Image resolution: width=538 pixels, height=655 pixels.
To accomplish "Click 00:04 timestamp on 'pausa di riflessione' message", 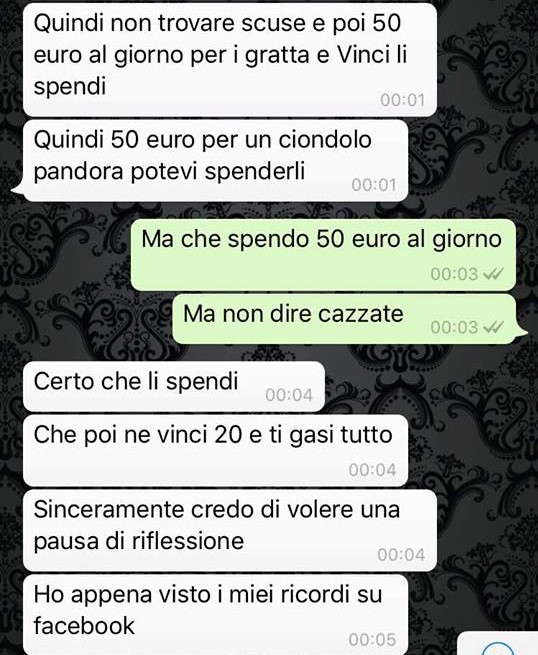I will (x=401, y=555).
